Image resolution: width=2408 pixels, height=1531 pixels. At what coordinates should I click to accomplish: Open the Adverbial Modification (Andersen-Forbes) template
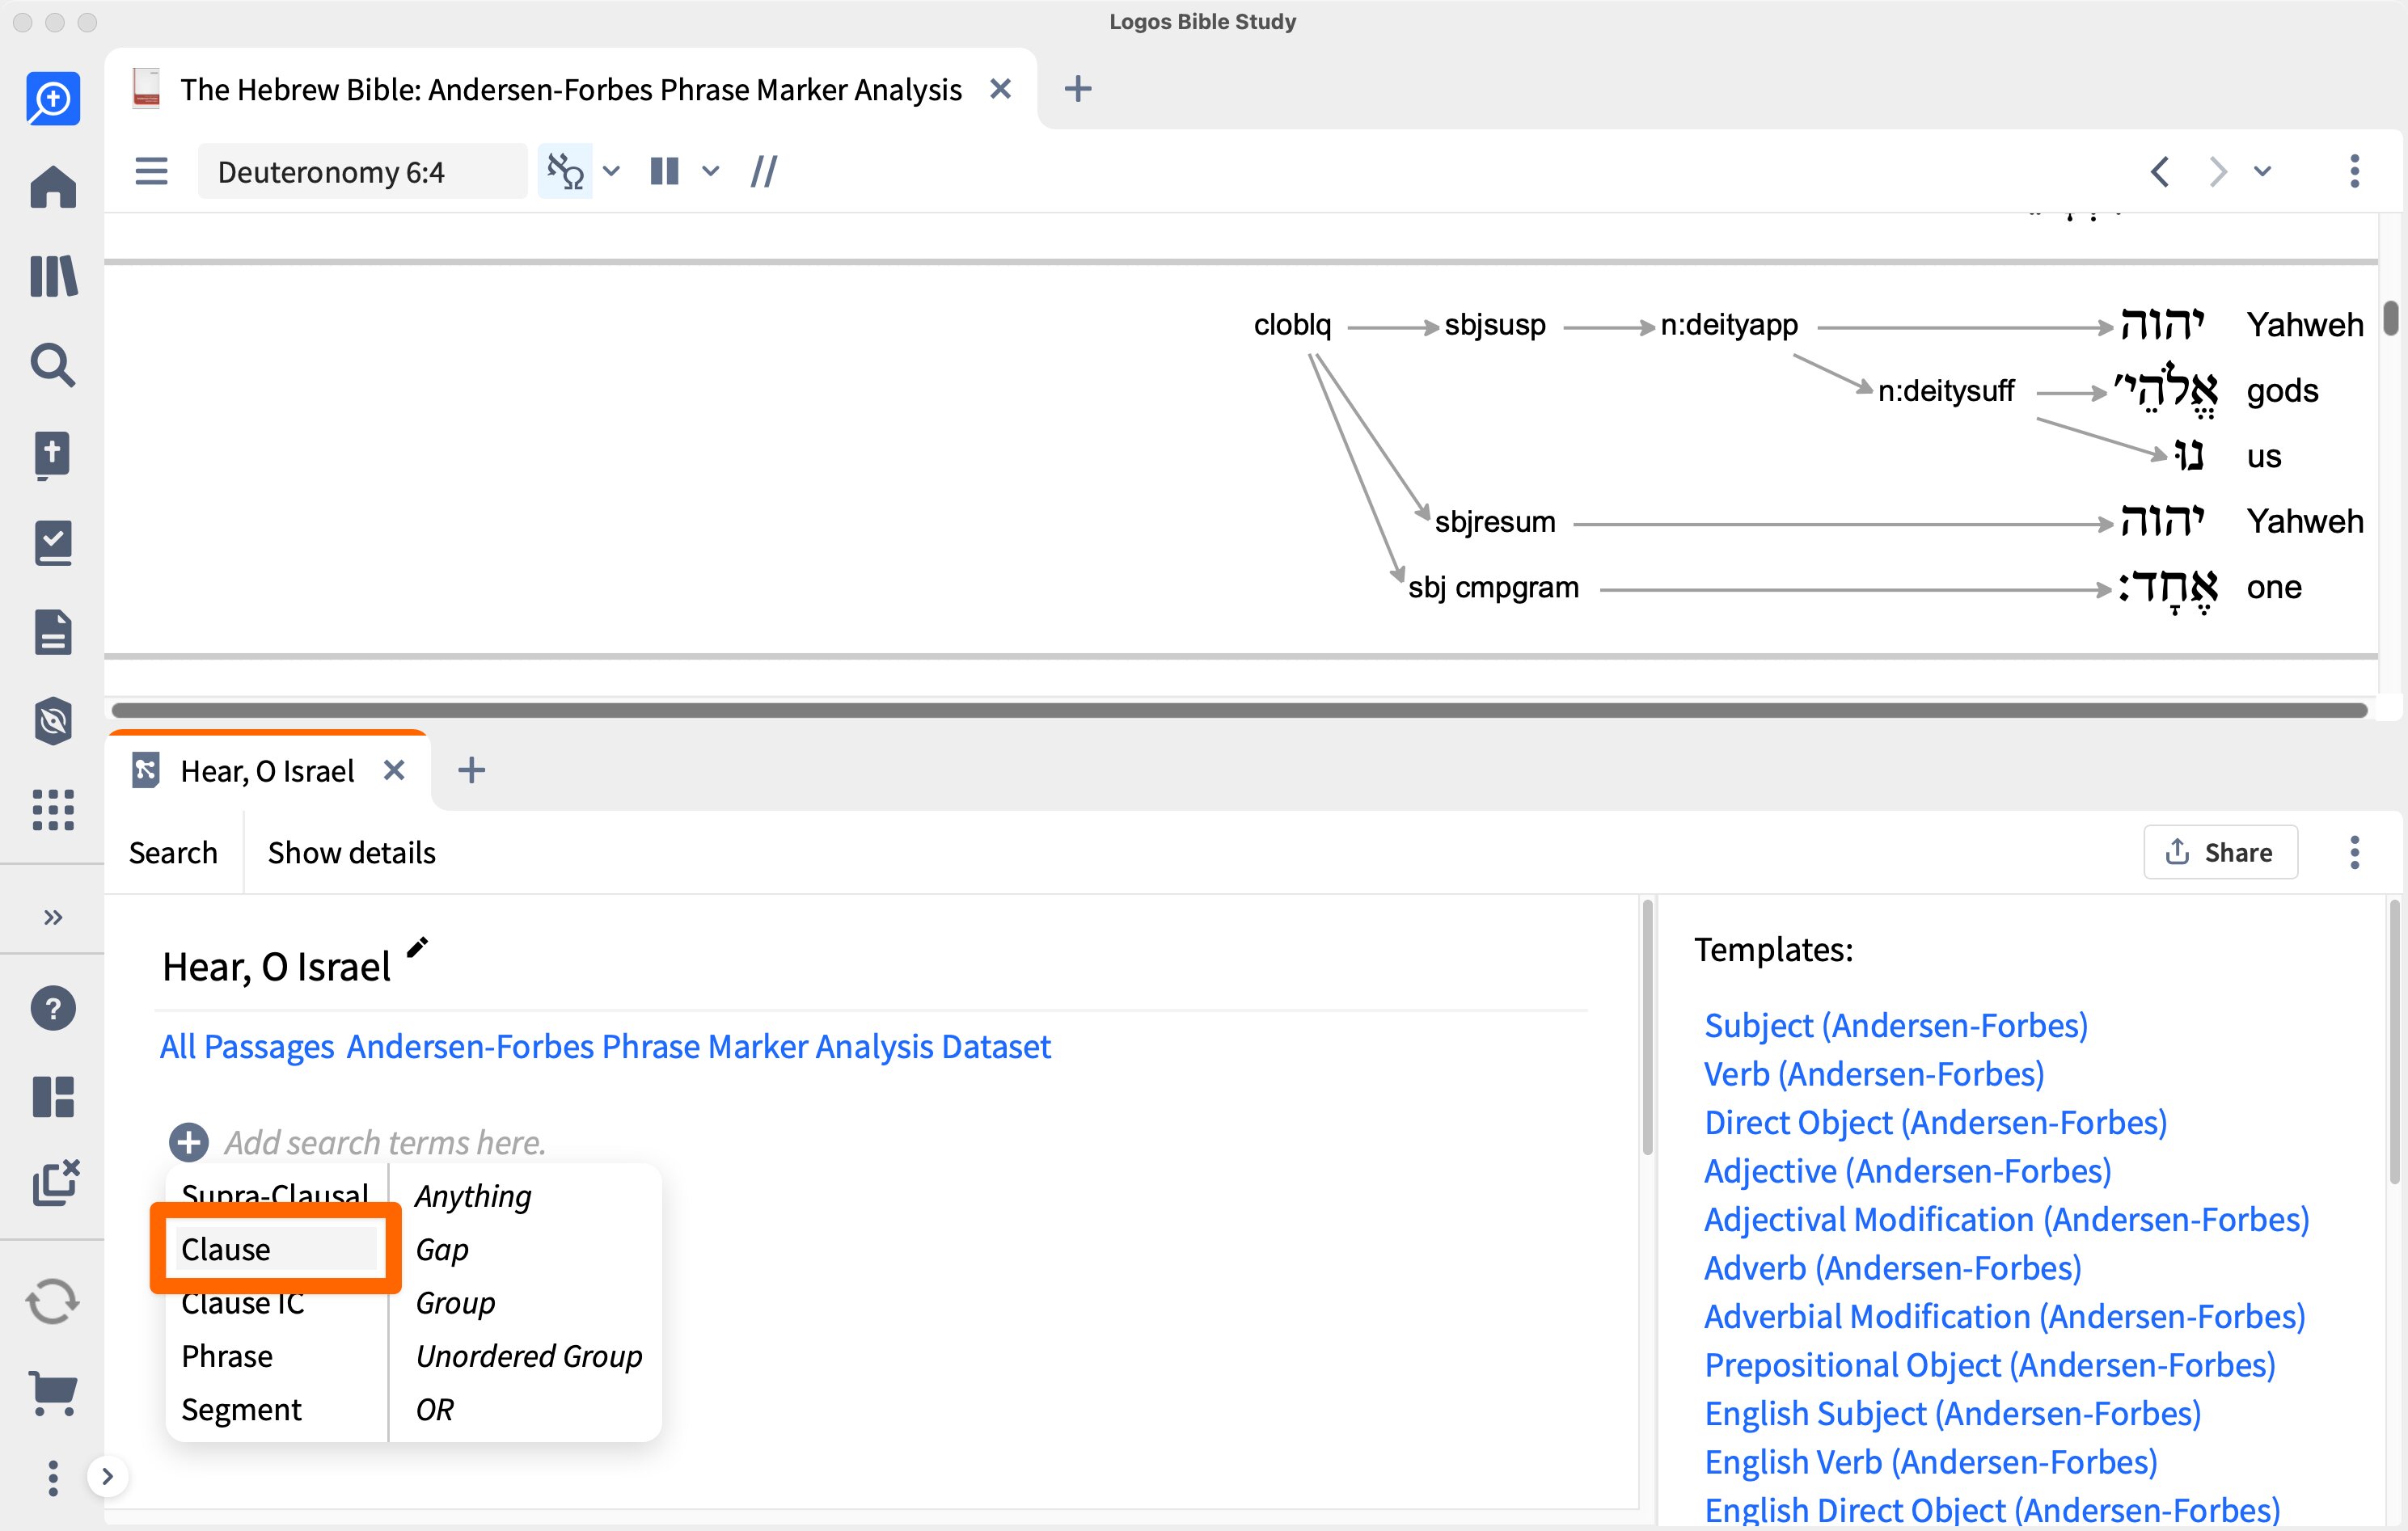(2005, 1316)
